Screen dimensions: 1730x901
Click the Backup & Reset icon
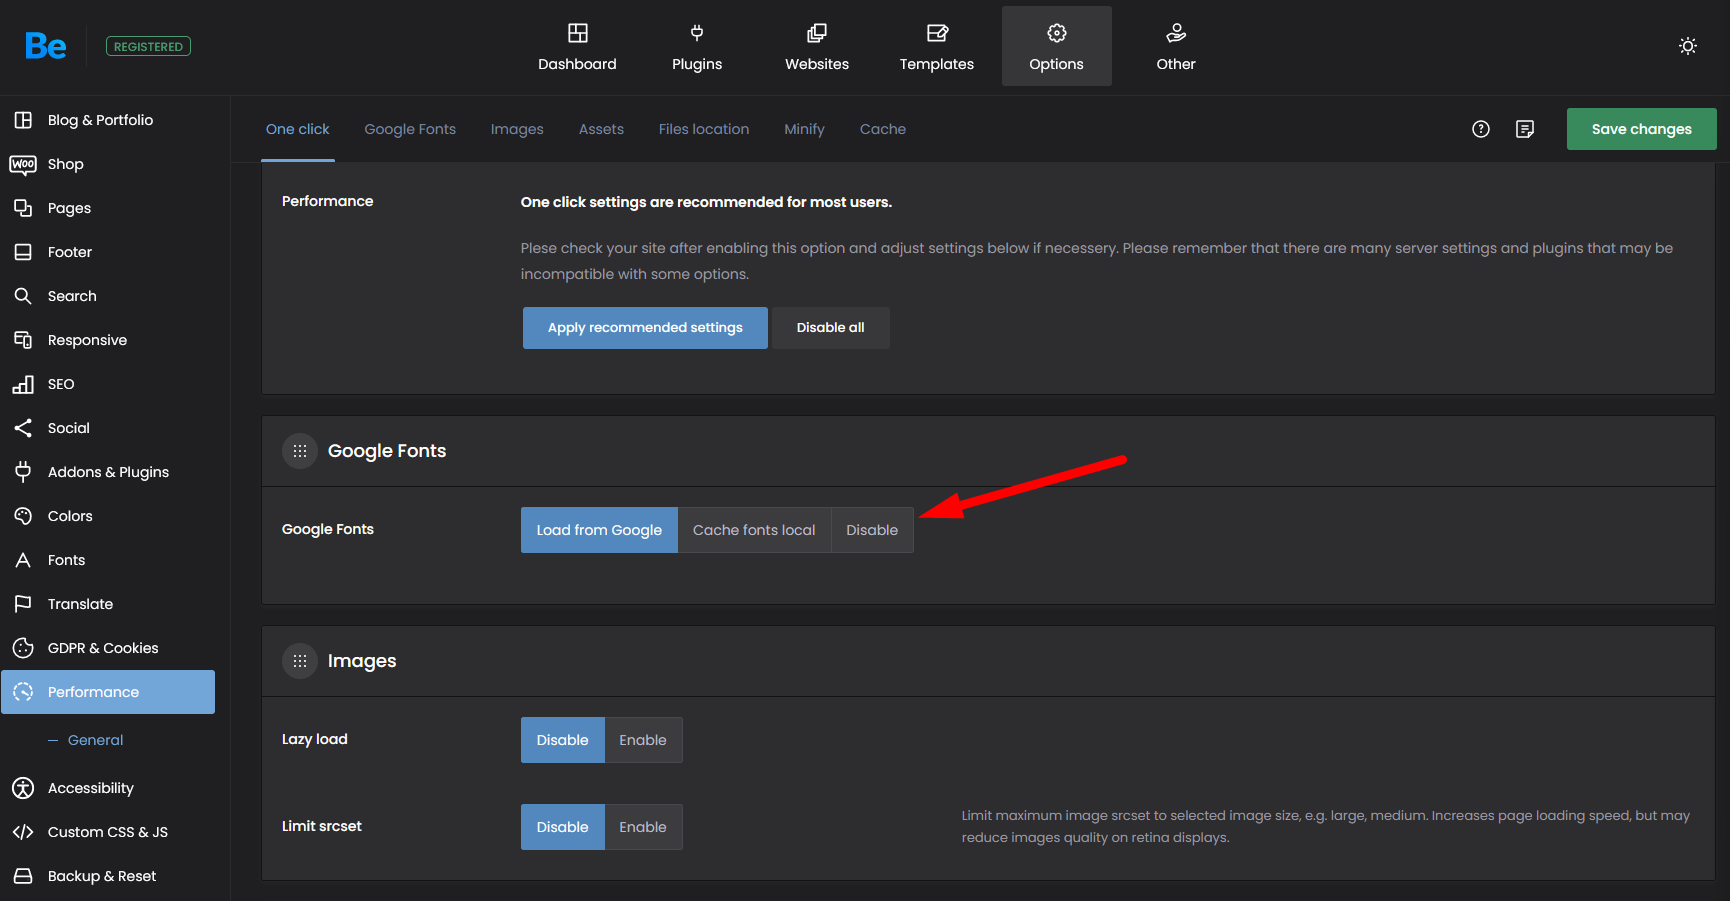(23, 876)
